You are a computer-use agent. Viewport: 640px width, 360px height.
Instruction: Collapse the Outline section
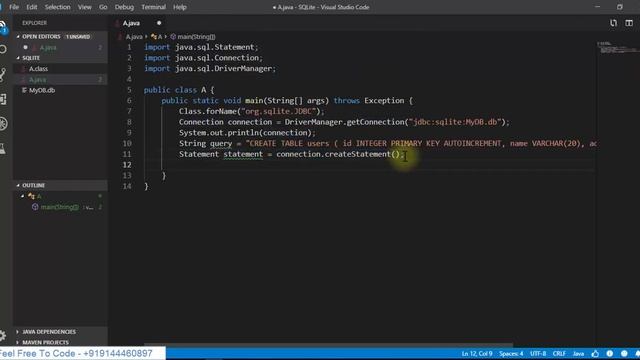tap(18, 185)
